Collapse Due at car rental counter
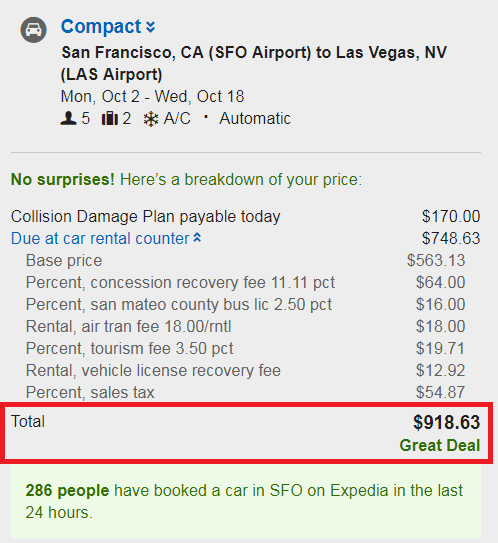 click(x=106, y=238)
